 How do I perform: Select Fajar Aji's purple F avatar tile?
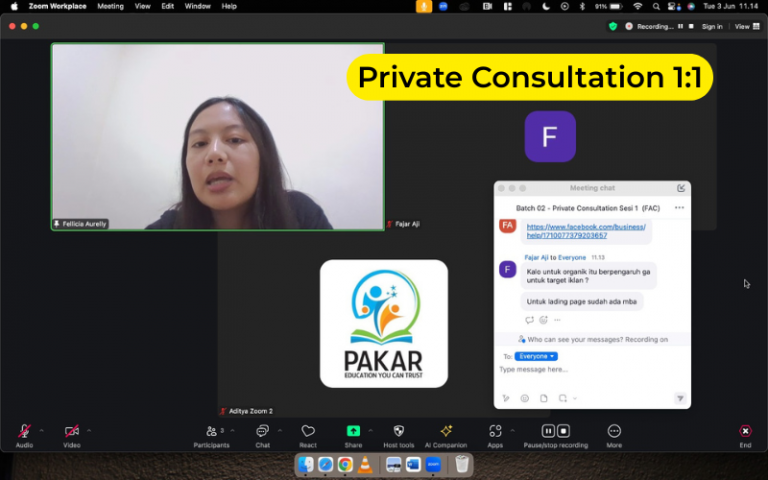click(550, 137)
